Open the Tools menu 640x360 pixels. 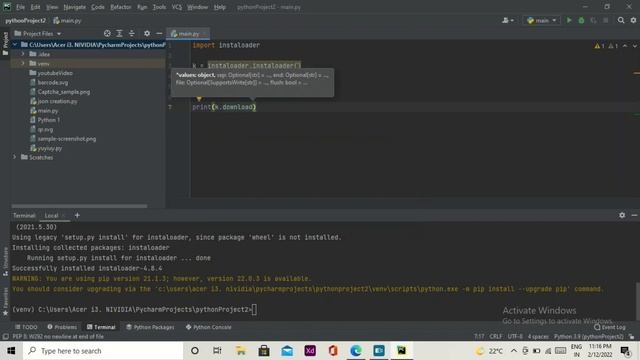159,7
